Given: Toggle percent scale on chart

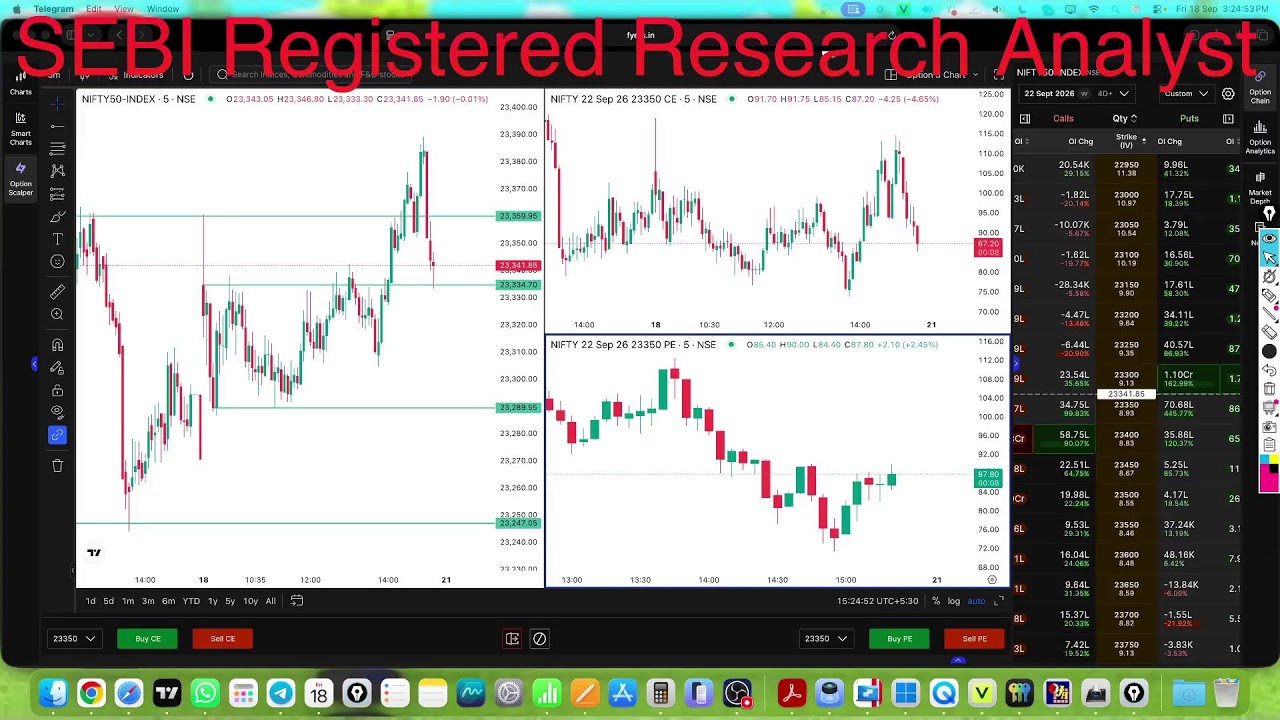Looking at the screenshot, I should [936, 601].
